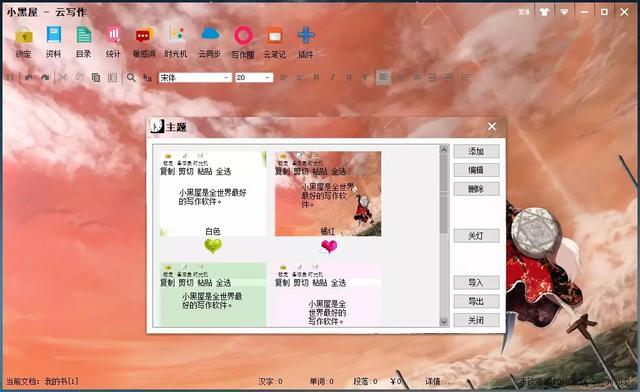Toggle the 关灯 lights-off button
This screenshot has width=640, height=392.
[476, 236]
